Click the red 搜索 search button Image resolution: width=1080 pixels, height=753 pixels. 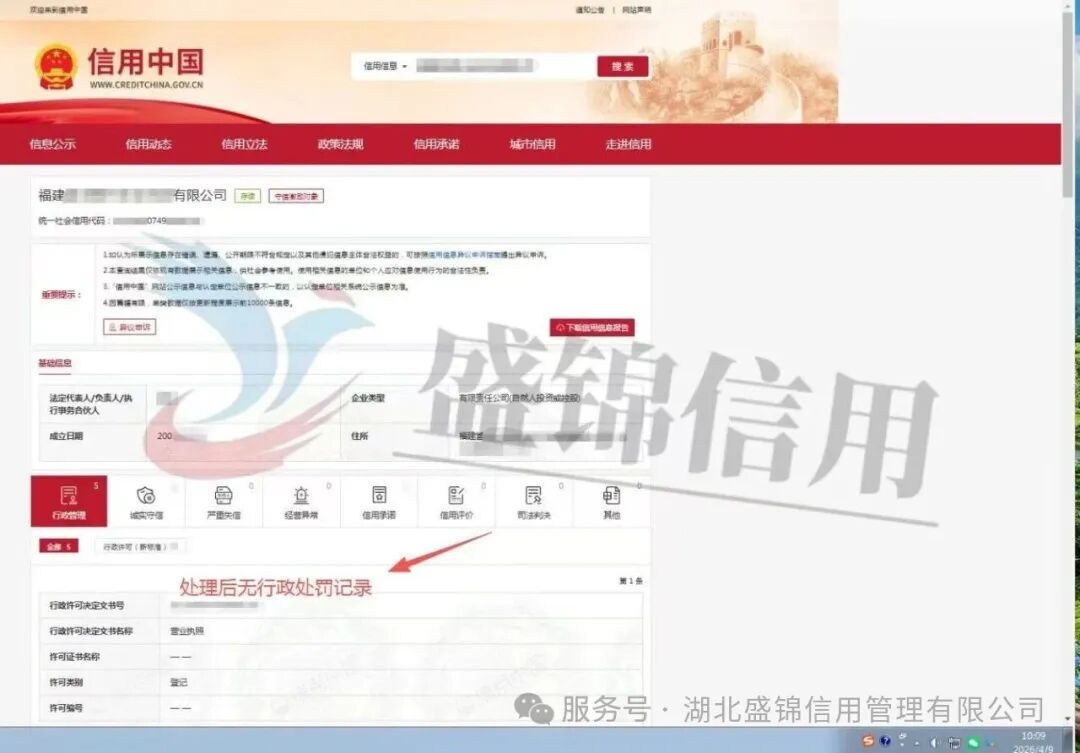[x=623, y=66]
